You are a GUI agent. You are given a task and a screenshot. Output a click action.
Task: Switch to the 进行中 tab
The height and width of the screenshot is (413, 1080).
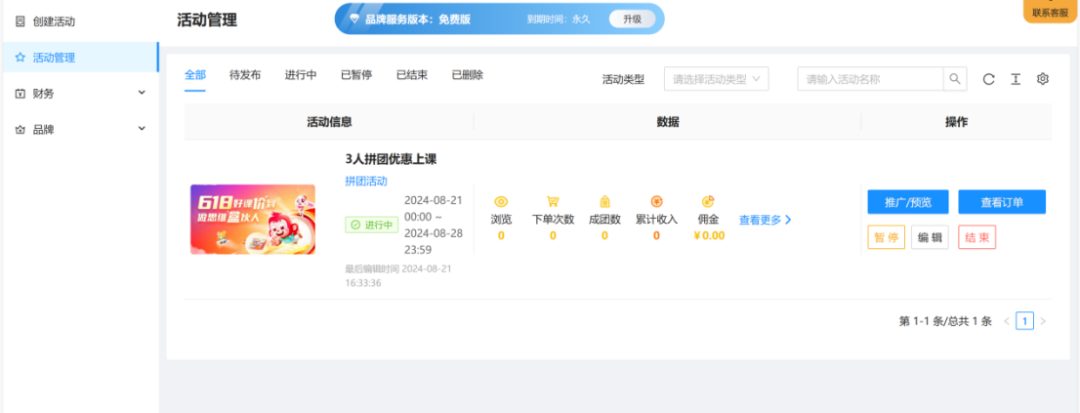[300, 75]
